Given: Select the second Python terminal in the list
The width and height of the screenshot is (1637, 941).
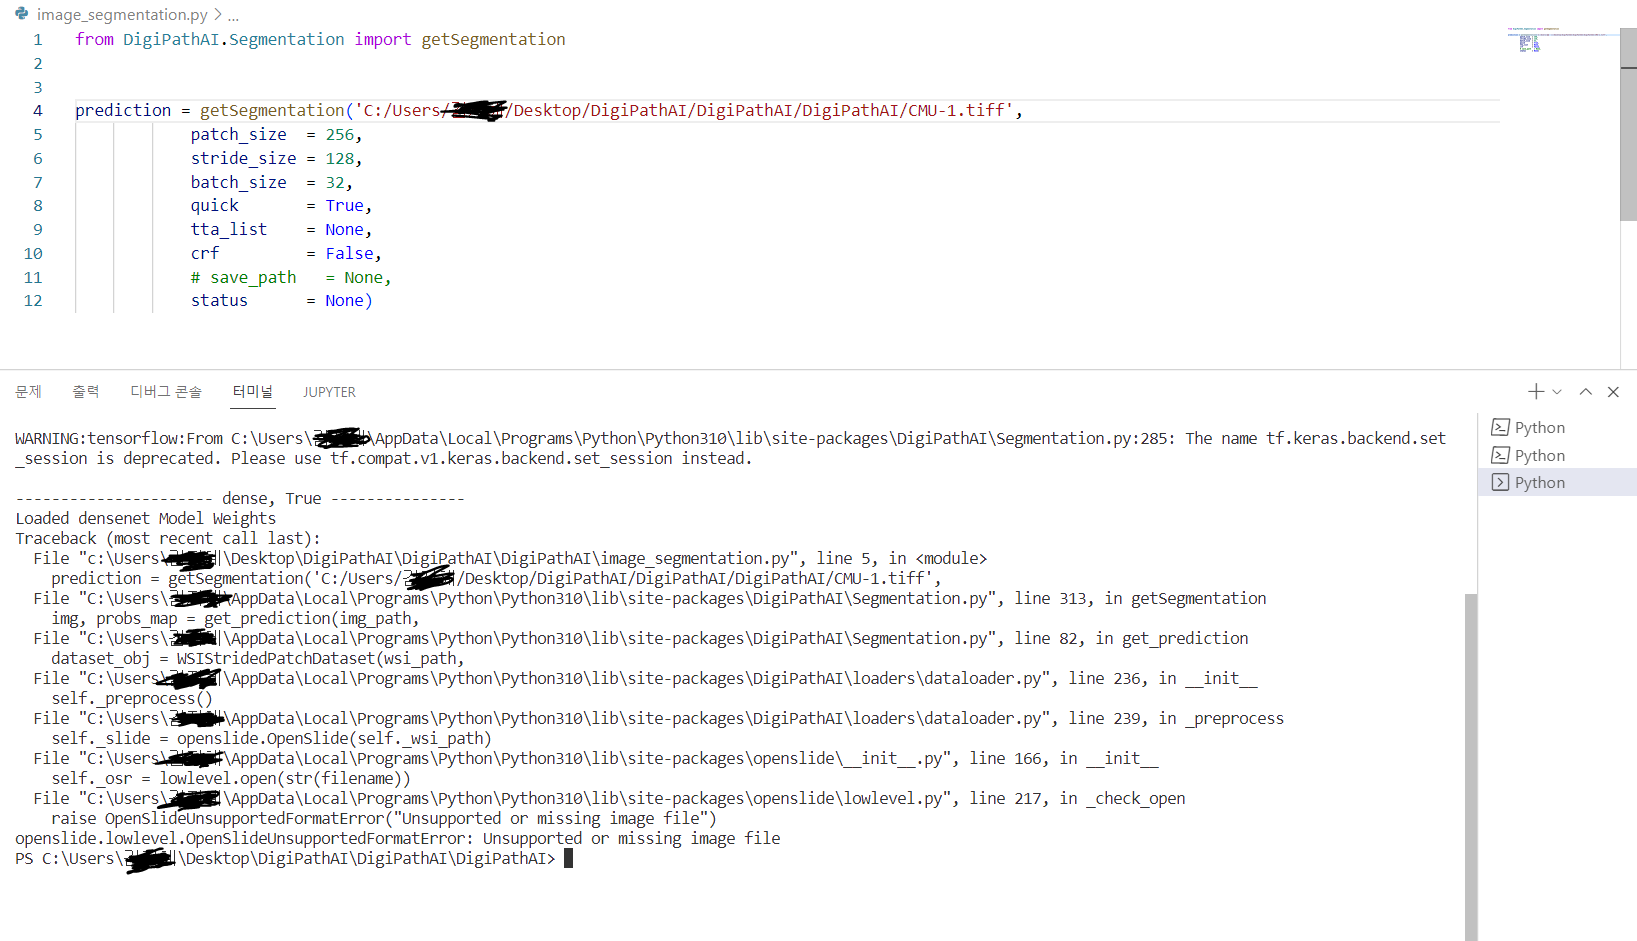Looking at the screenshot, I should (1557, 455).
